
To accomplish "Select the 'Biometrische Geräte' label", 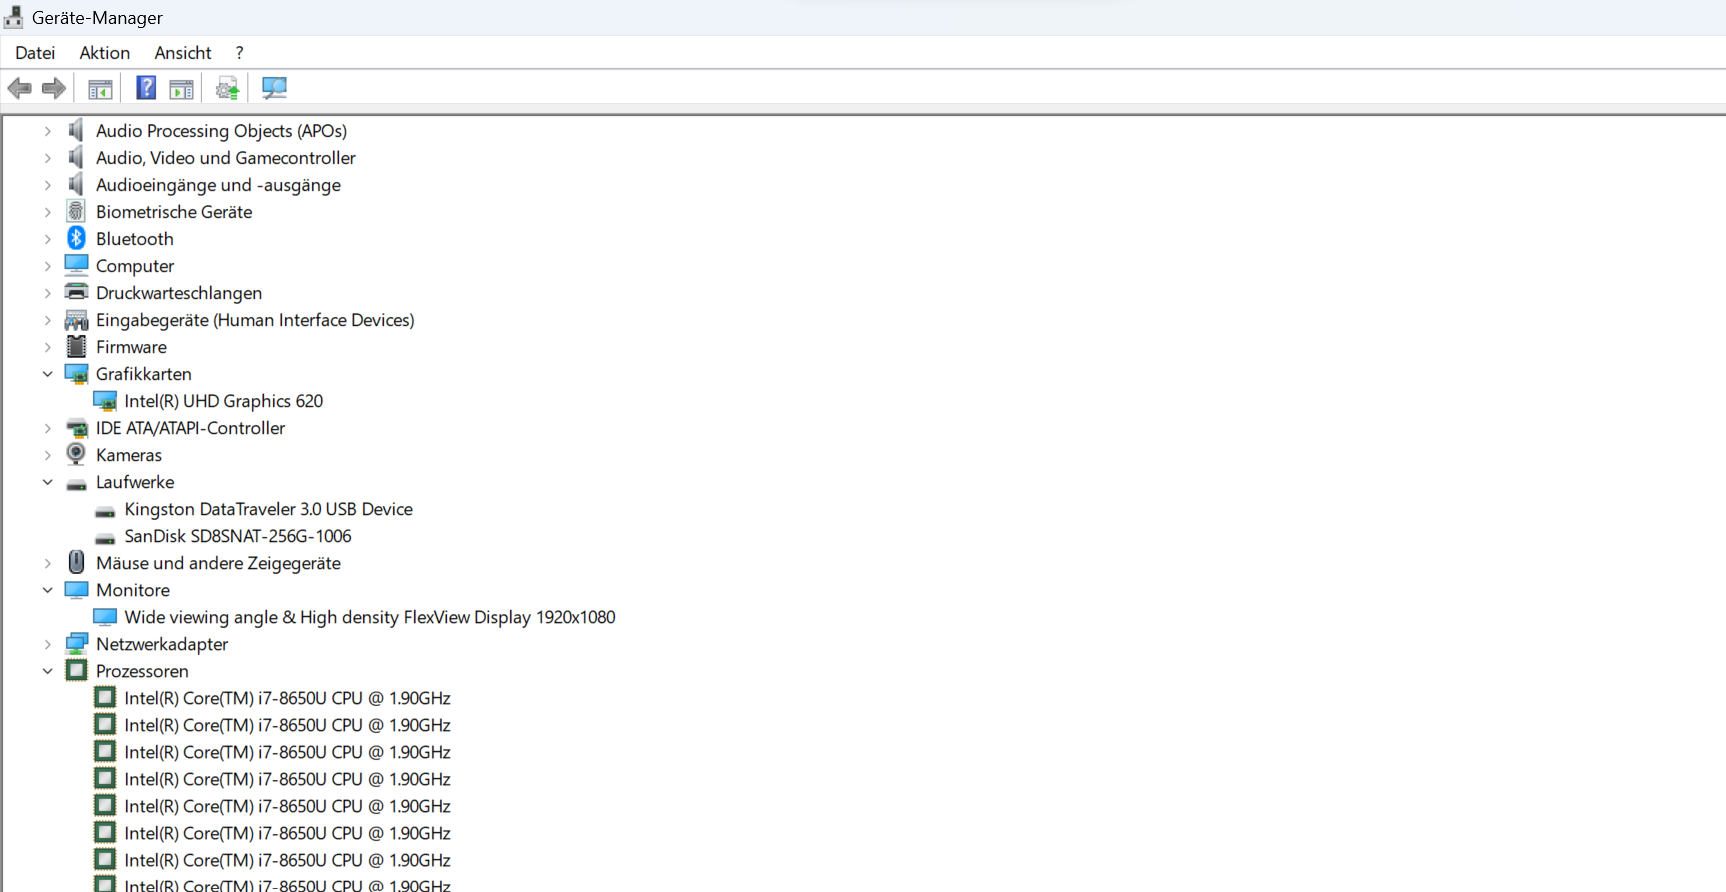I will pos(174,212).
